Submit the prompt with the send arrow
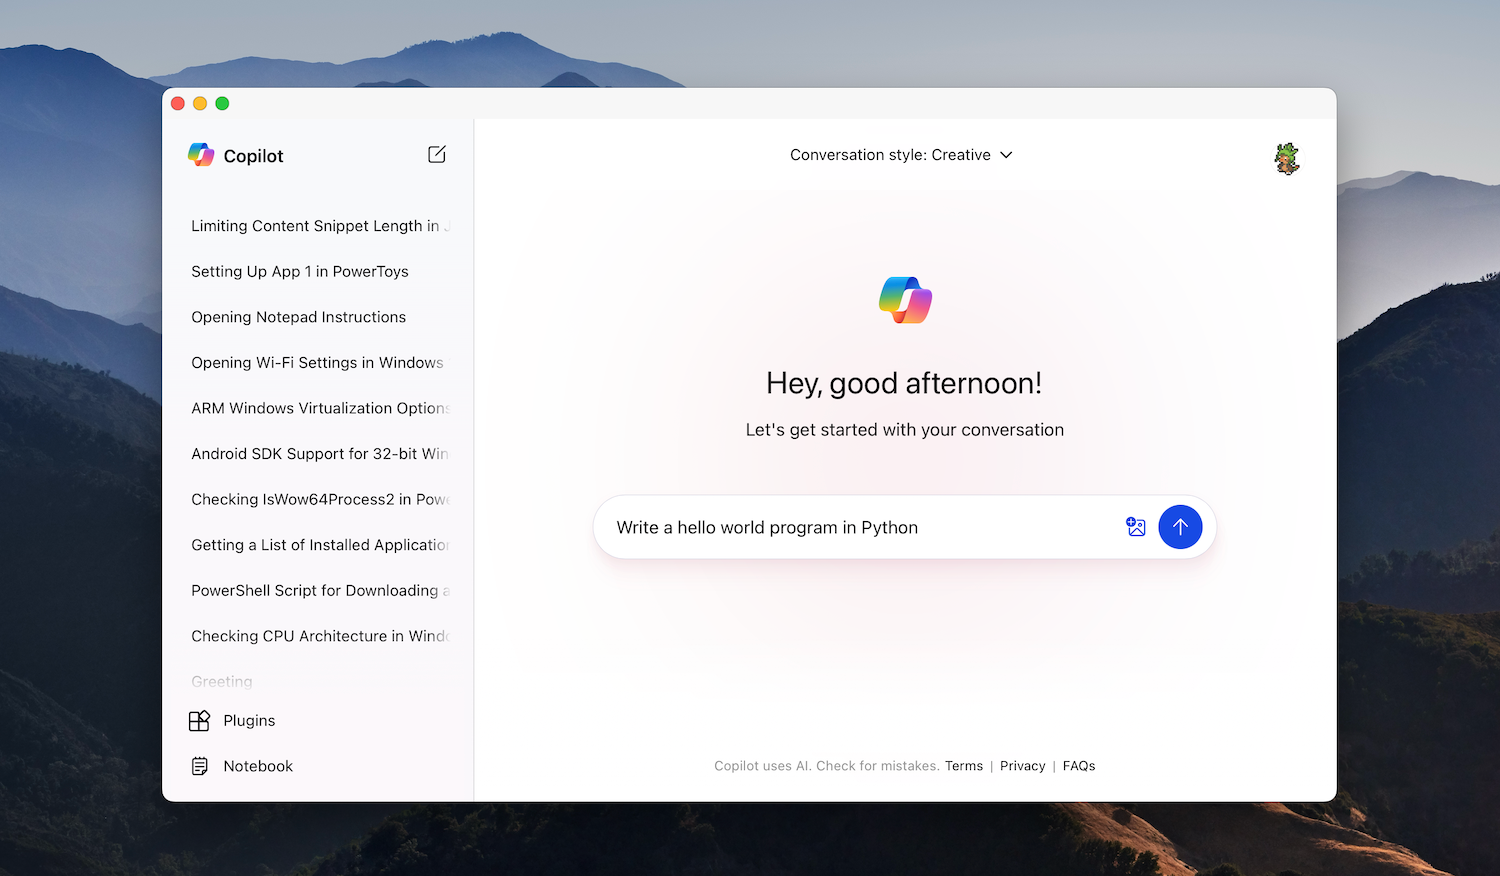This screenshot has height=876, width=1500. 1180,527
